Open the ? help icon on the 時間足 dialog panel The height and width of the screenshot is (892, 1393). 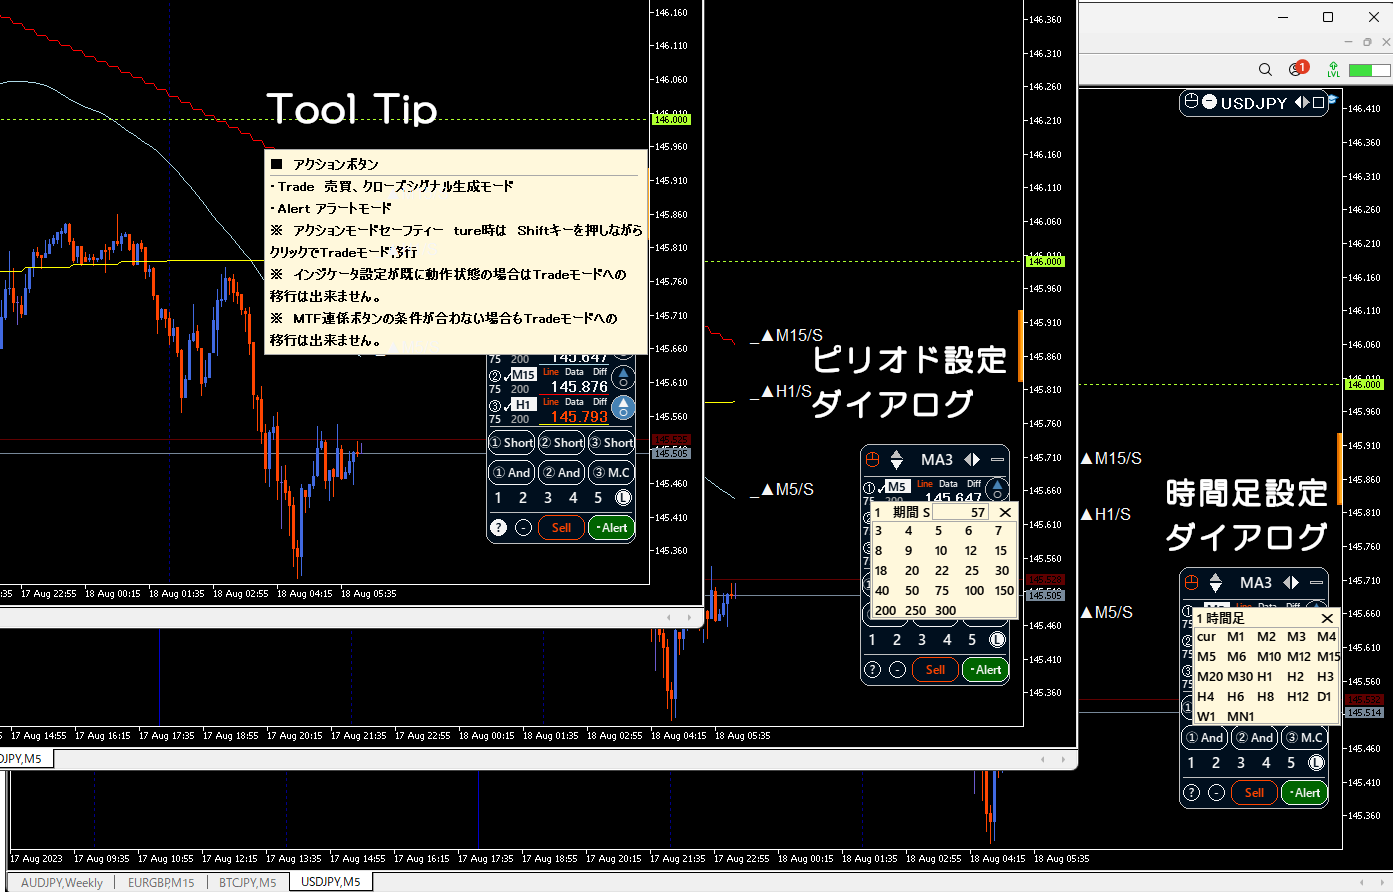[x=1191, y=792]
